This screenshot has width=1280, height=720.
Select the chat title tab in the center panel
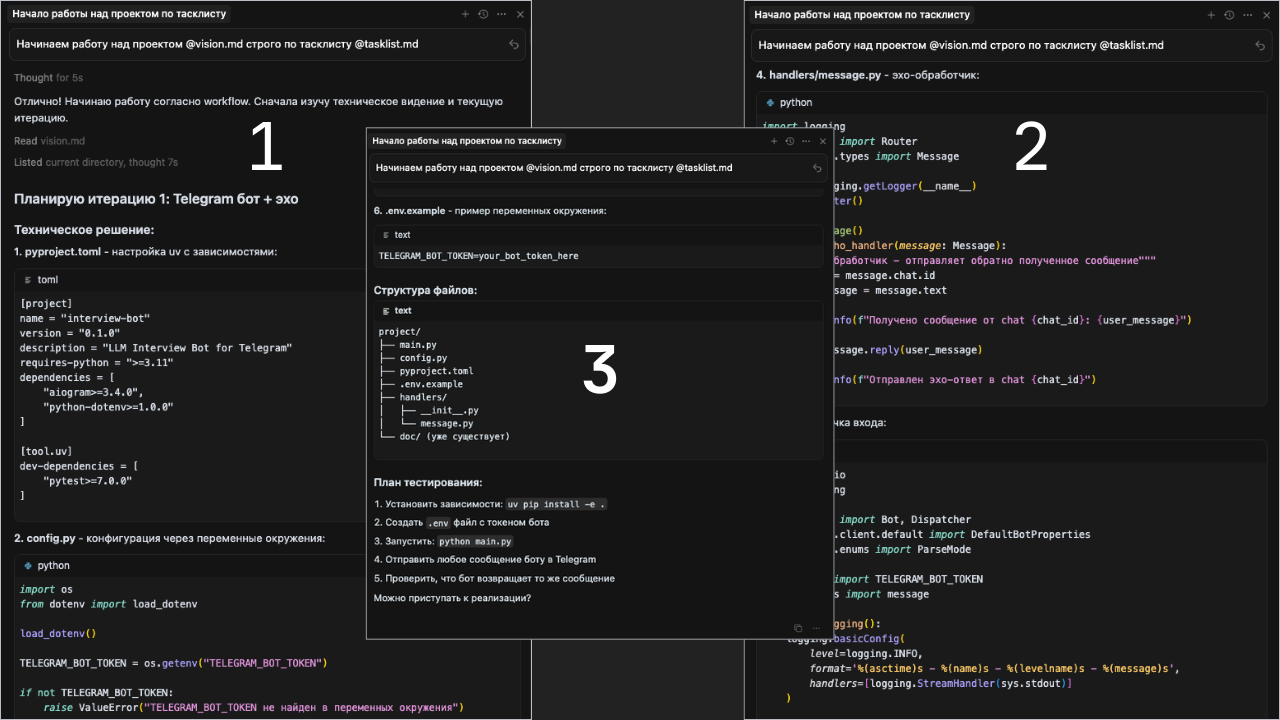(x=467, y=141)
